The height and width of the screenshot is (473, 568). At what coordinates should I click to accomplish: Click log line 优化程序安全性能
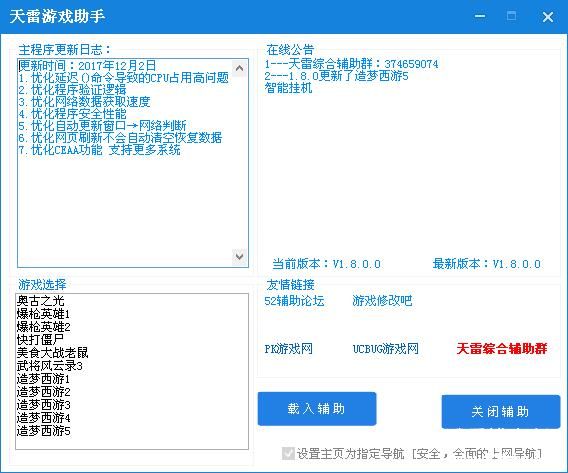72,114
